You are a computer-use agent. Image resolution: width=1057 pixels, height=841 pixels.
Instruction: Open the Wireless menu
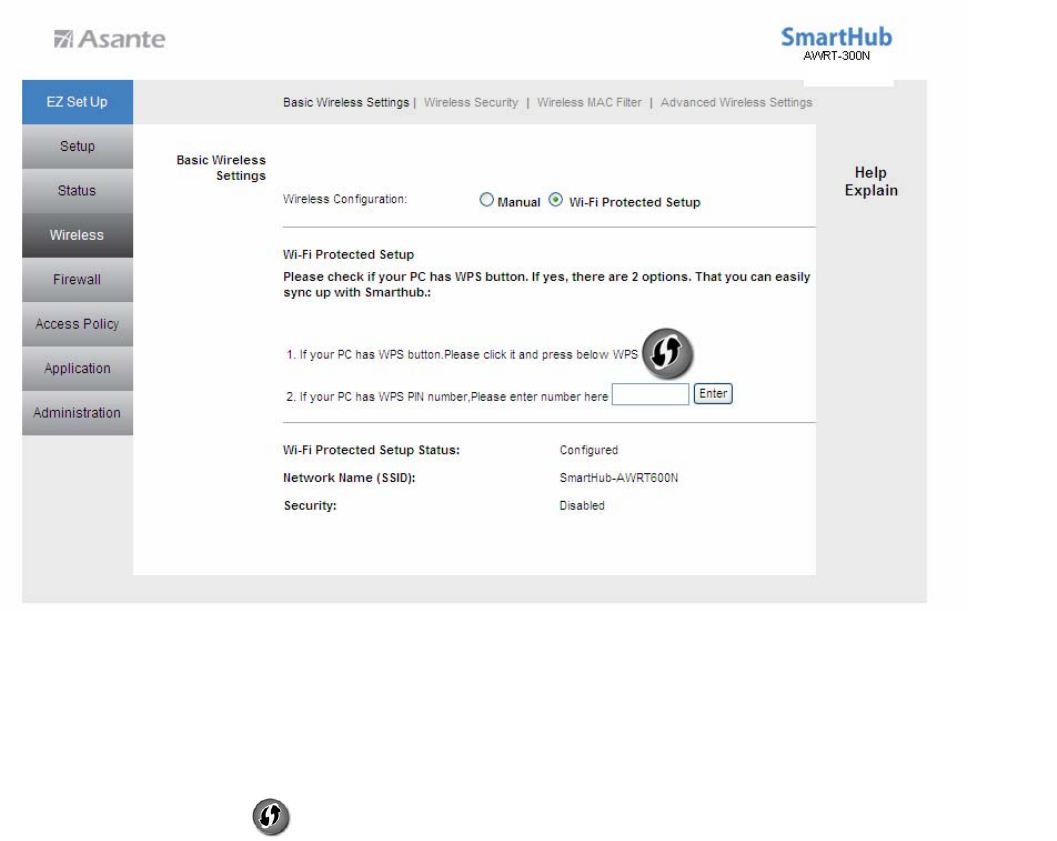[78, 235]
